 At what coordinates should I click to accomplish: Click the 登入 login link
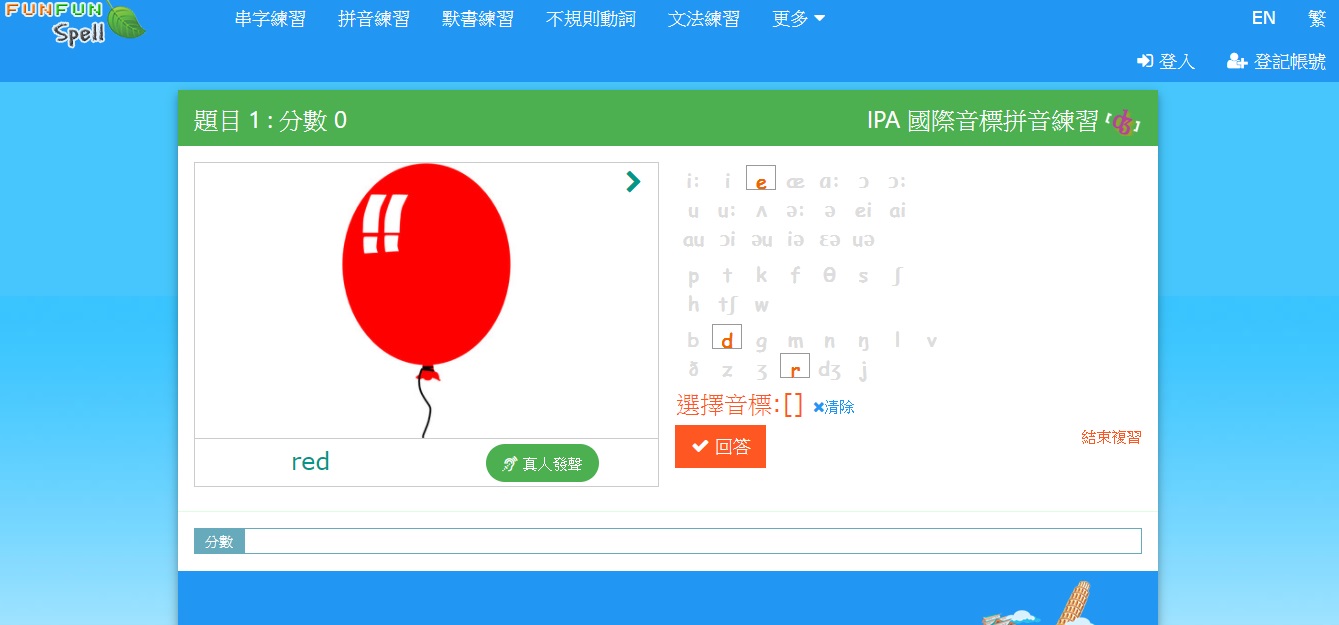[1166, 61]
